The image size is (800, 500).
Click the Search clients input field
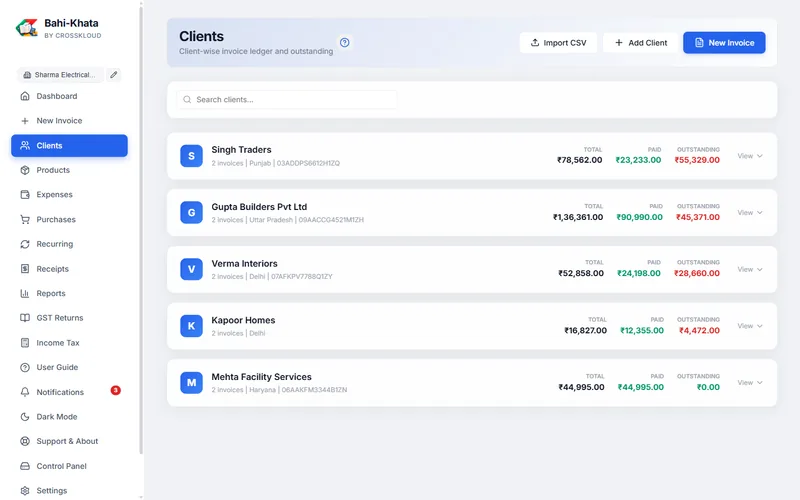tap(287, 99)
